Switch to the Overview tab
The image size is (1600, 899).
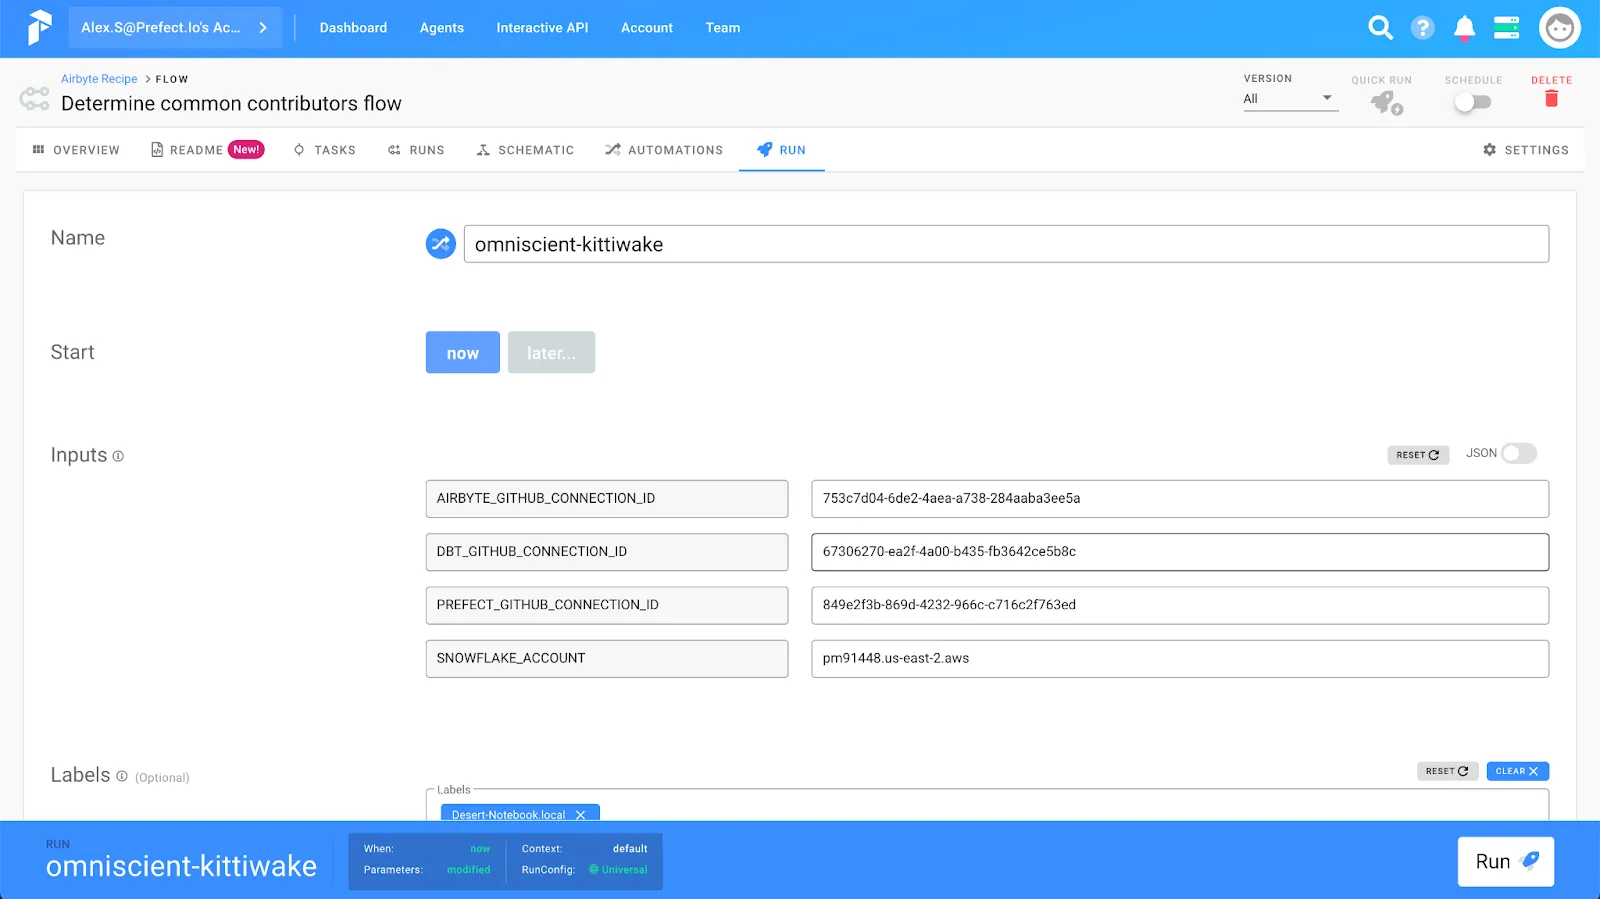76,150
